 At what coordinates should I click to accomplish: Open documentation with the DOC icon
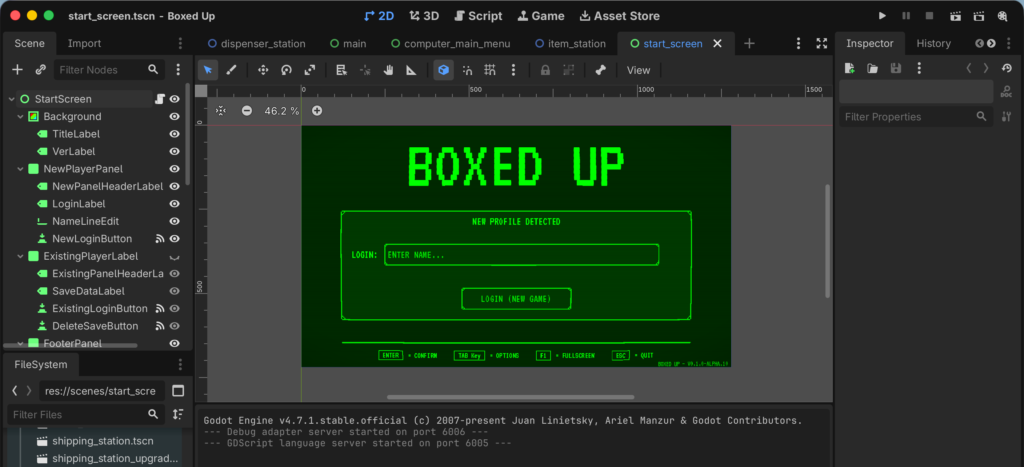1006,92
